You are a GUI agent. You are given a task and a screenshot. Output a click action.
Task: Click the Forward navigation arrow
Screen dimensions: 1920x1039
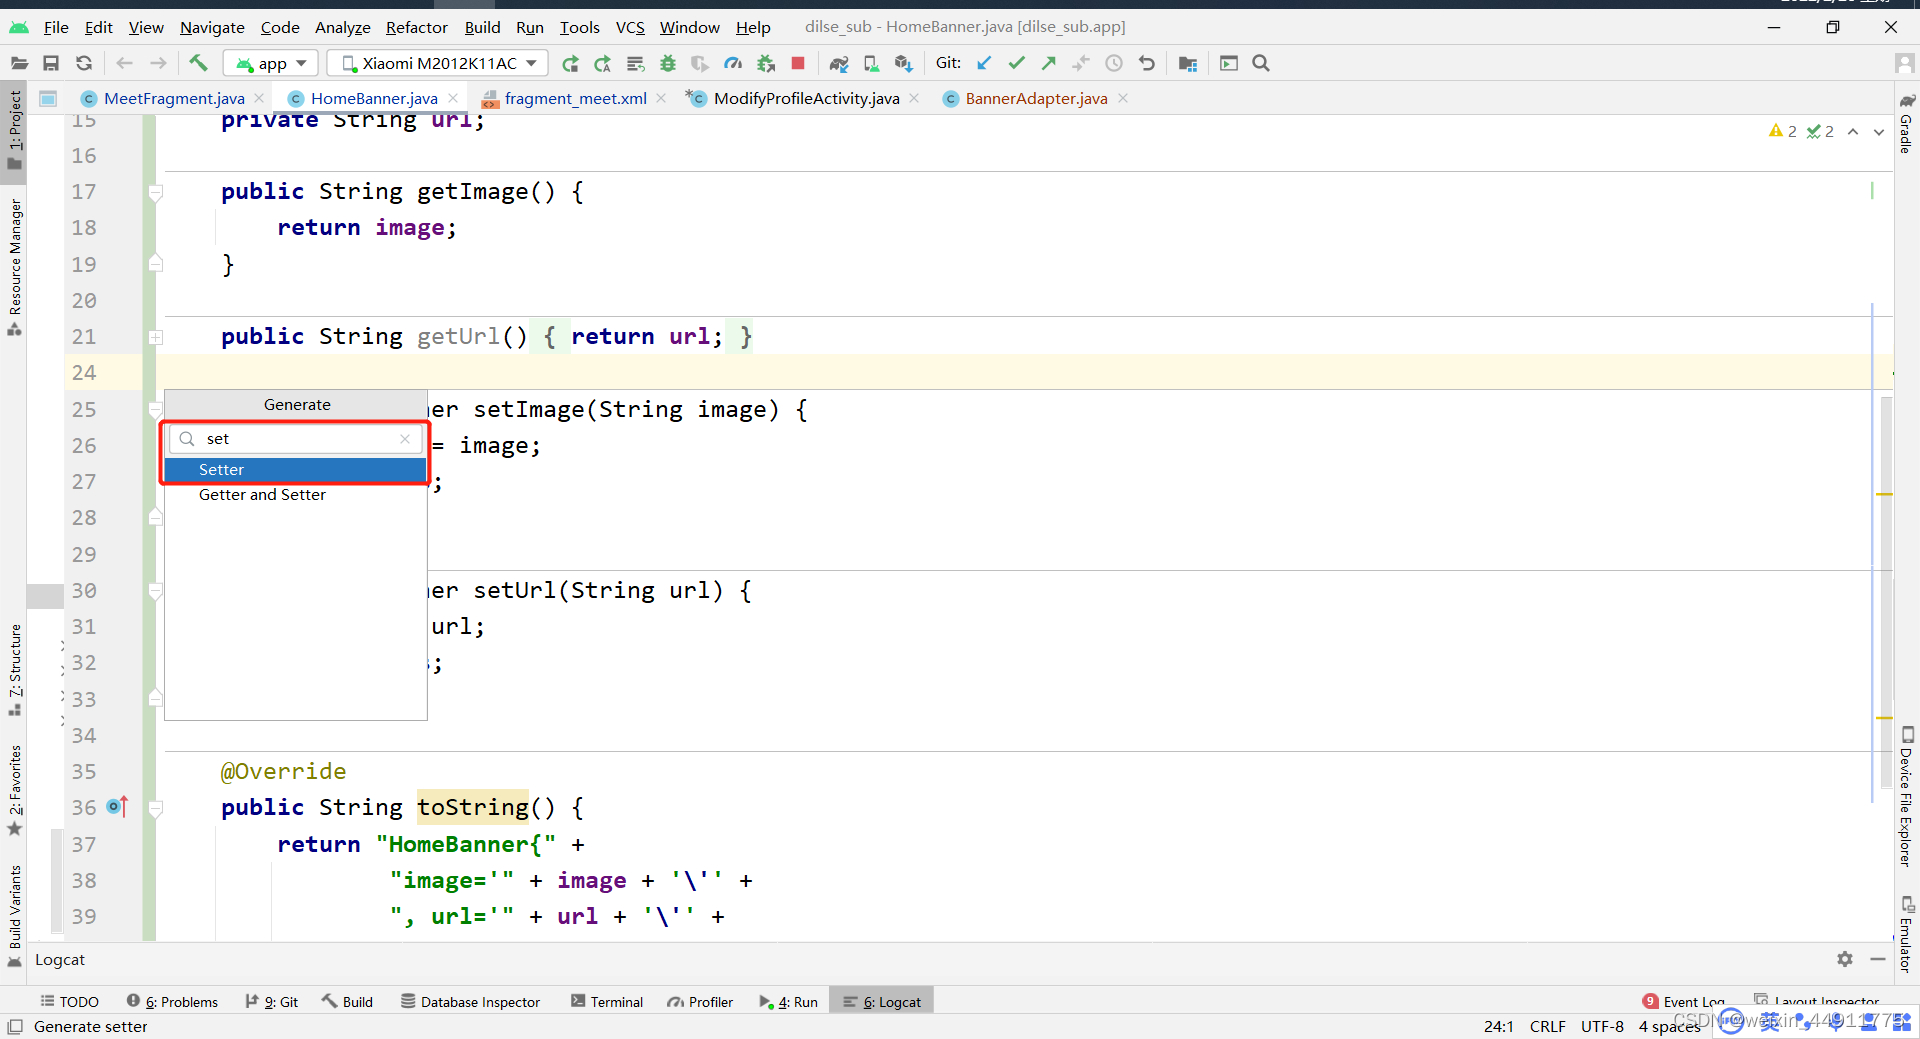pos(158,63)
